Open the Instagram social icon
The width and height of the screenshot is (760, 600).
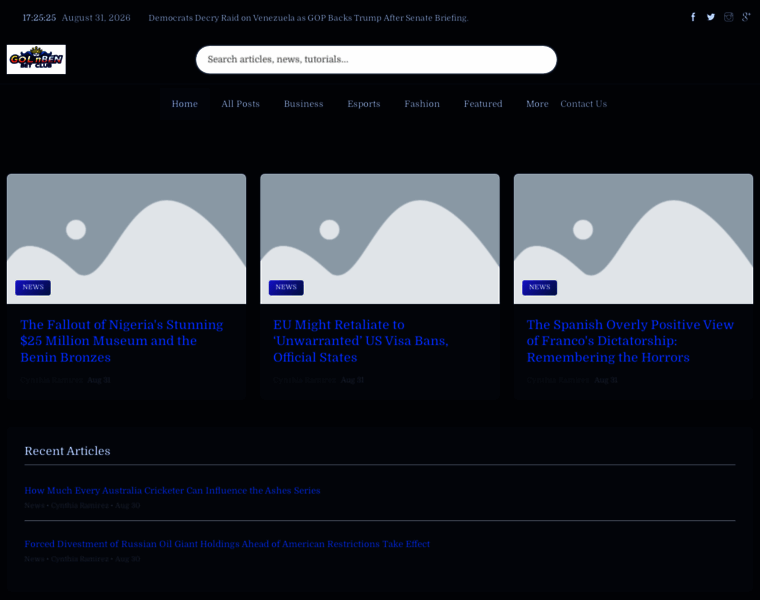pyautogui.click(x=728, y=17)
